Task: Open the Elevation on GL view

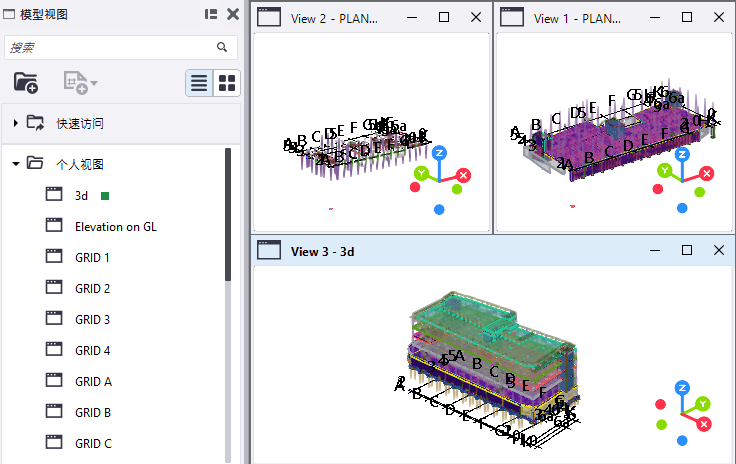Action: [115, 227]
